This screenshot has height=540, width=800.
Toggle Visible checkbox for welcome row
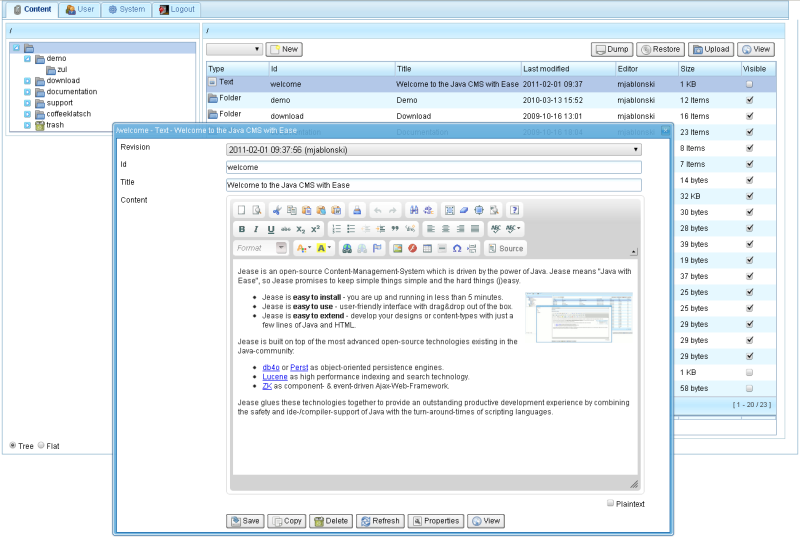pos(749,84)
